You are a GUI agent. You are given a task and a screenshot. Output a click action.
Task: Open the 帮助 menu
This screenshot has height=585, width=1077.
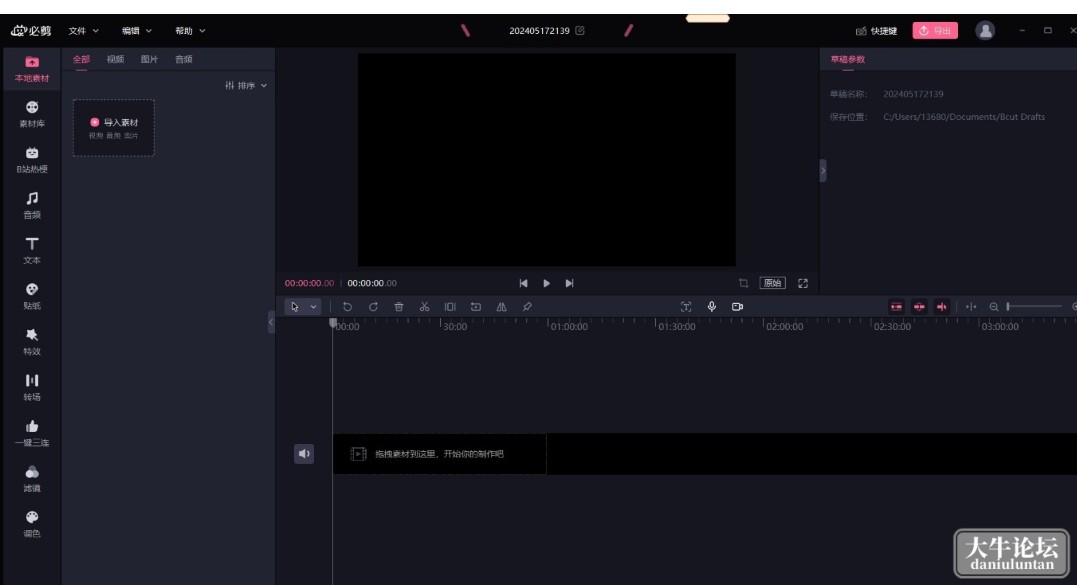coord(190,31)
